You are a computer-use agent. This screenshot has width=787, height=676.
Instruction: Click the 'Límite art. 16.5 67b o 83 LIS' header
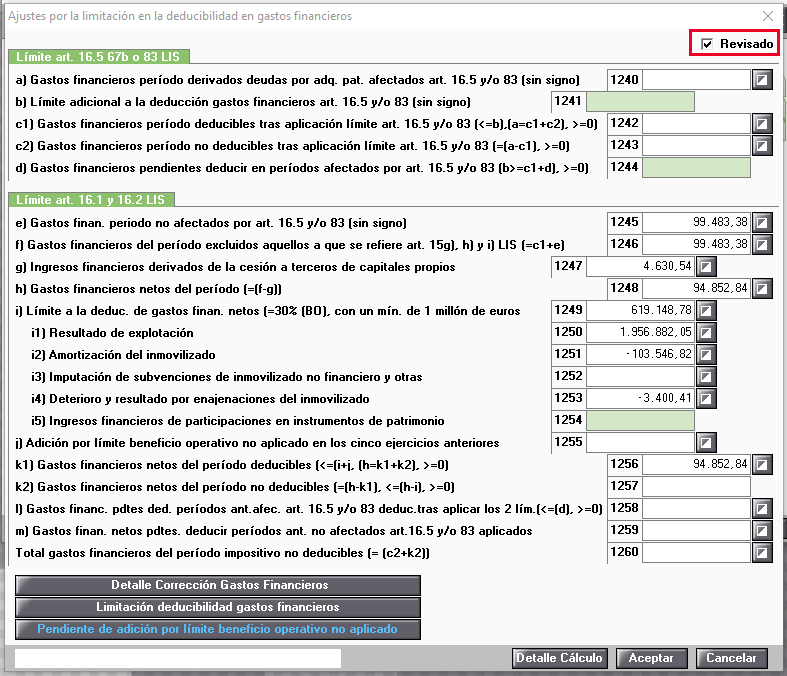point(98,57)
